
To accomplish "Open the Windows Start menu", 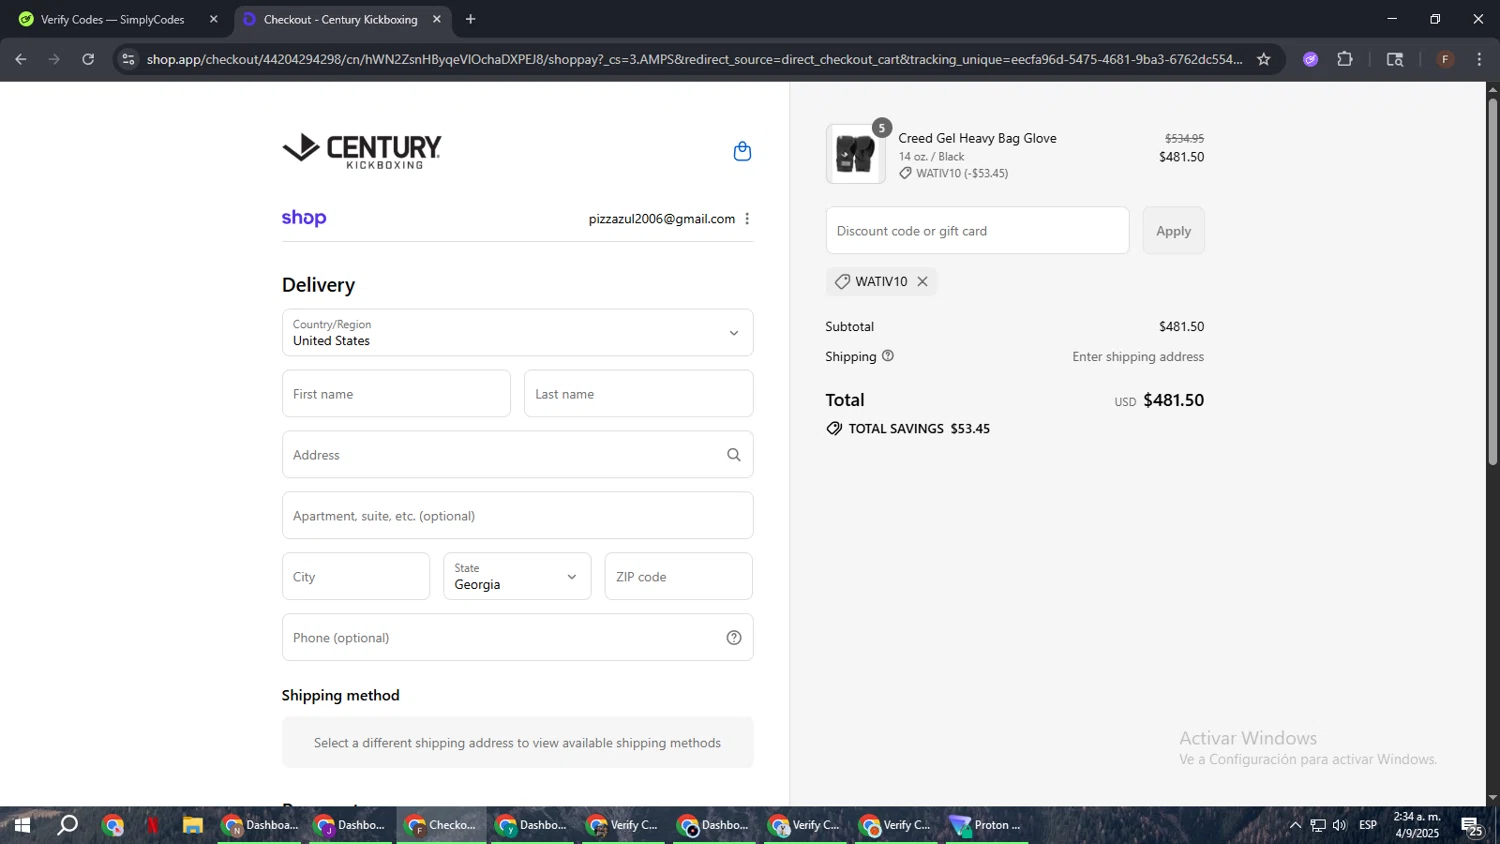I will tap(21, 825).
